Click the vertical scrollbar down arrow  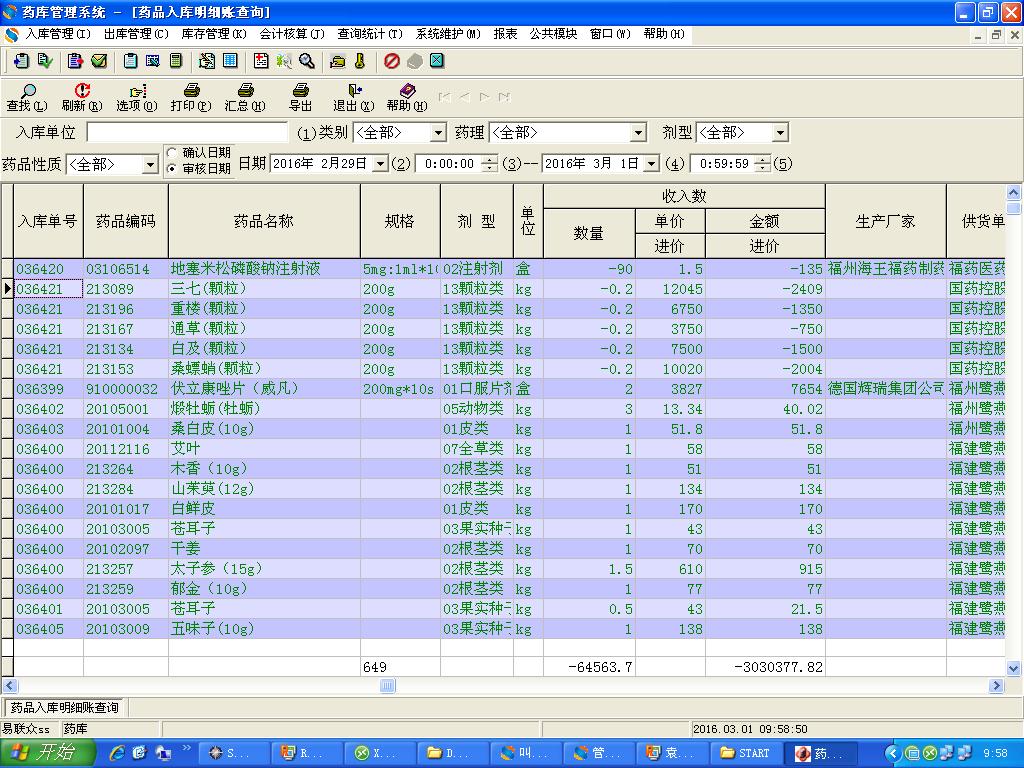click(1013, 668)
